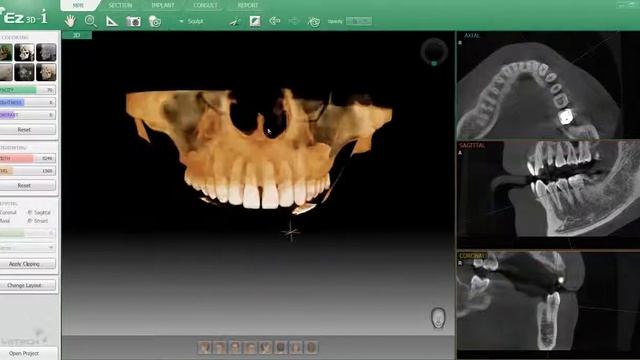Select the magnifier zoom tool
This screenshot has width=640, height=360.
click(x=91, y=21)
